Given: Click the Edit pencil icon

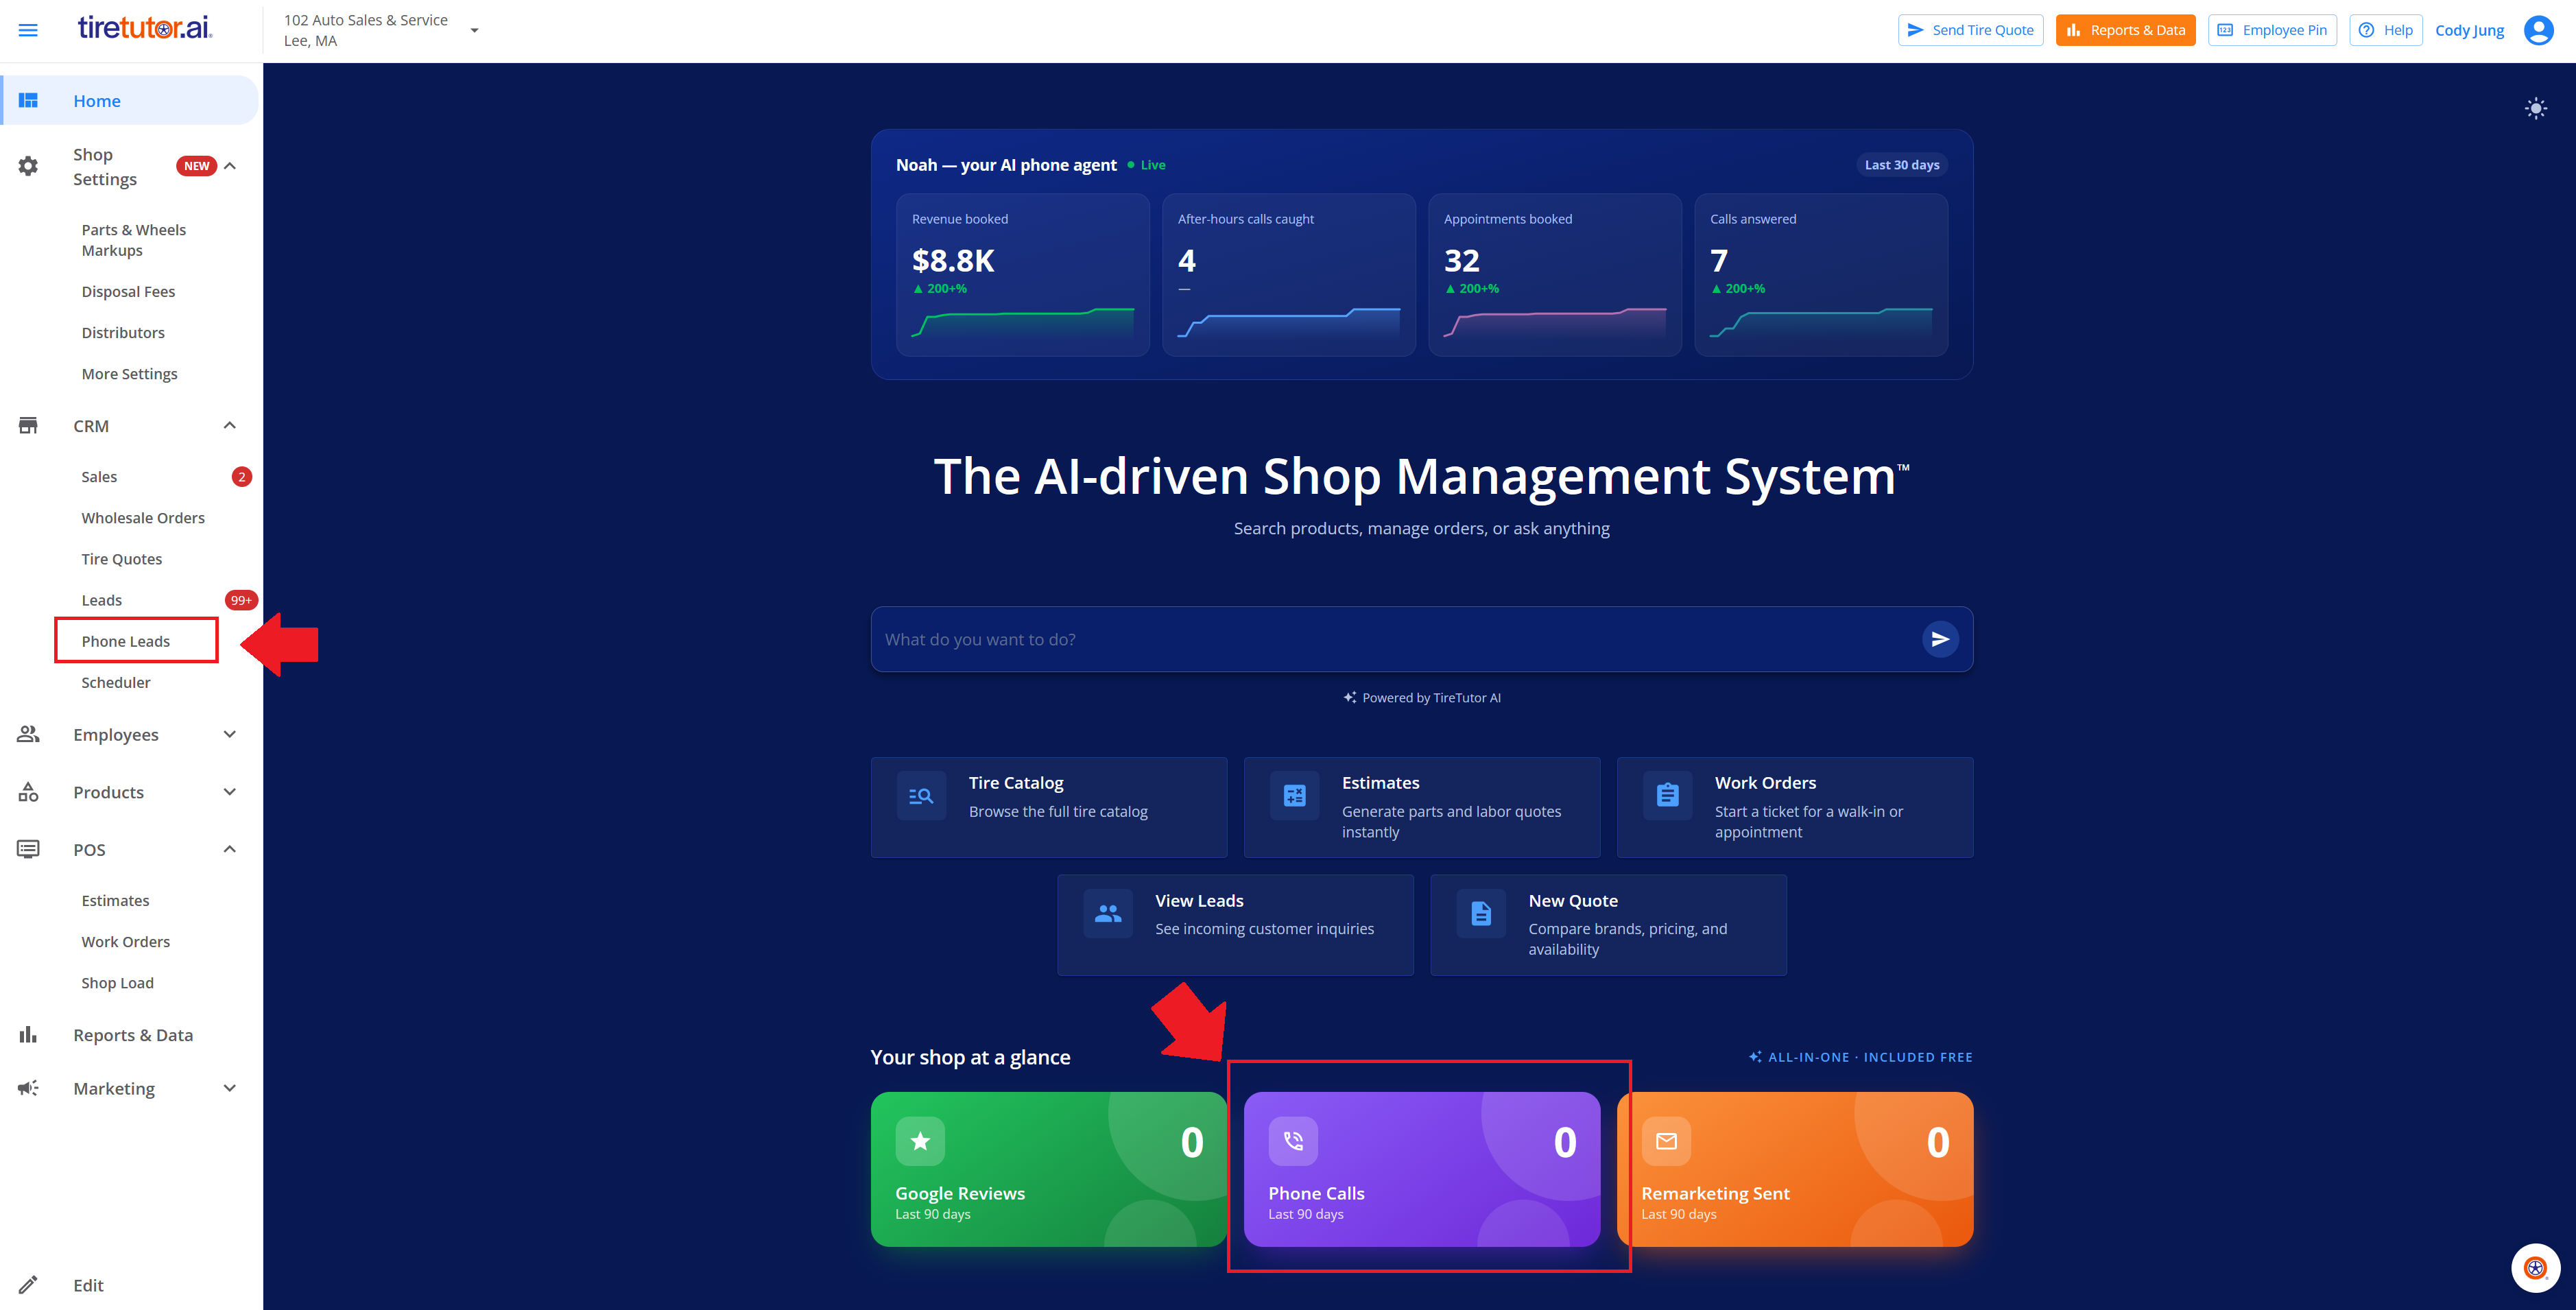Looking at the screenshot, I should click(28, 1285).
